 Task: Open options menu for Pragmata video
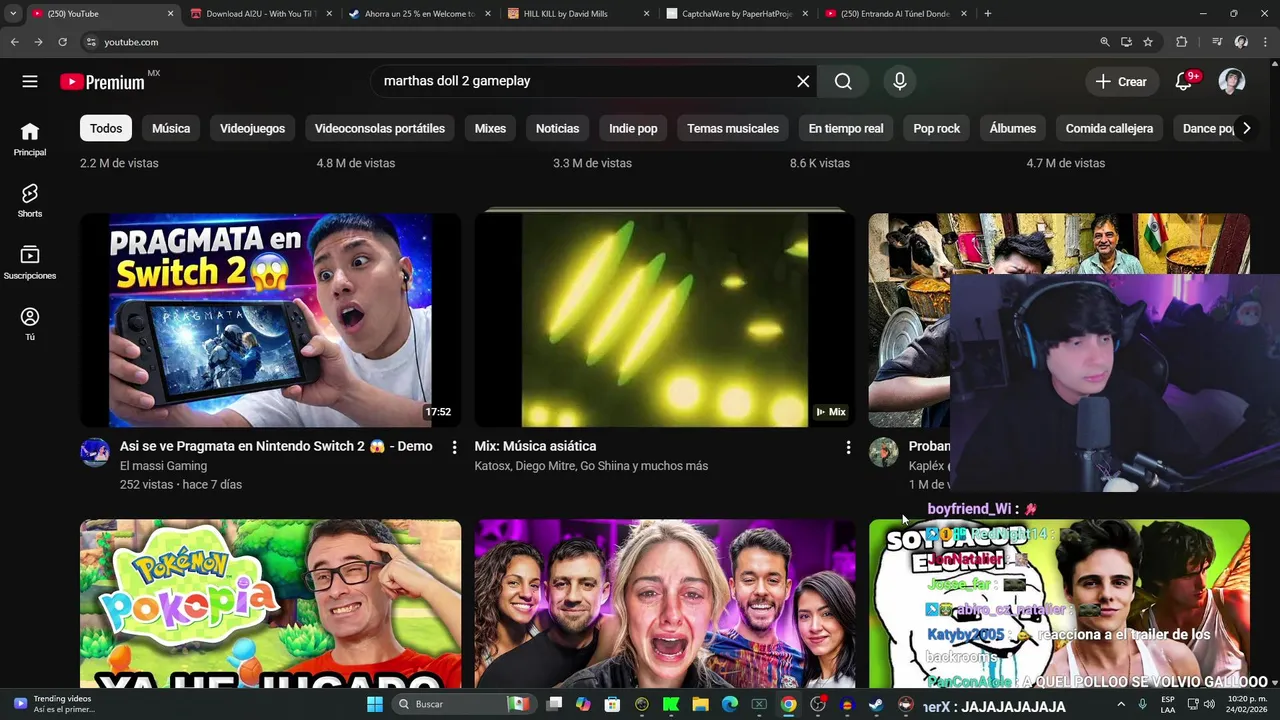point(454,447)
